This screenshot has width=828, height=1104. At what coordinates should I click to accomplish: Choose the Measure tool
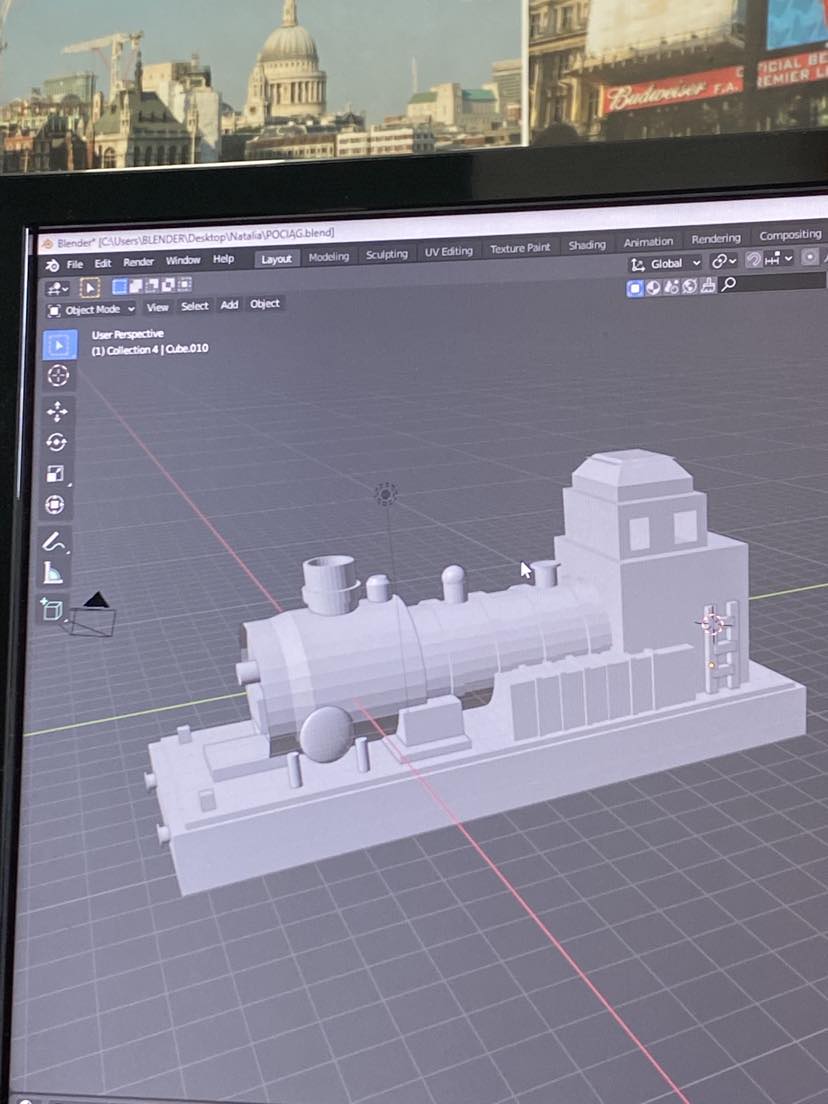click(54, 574)
